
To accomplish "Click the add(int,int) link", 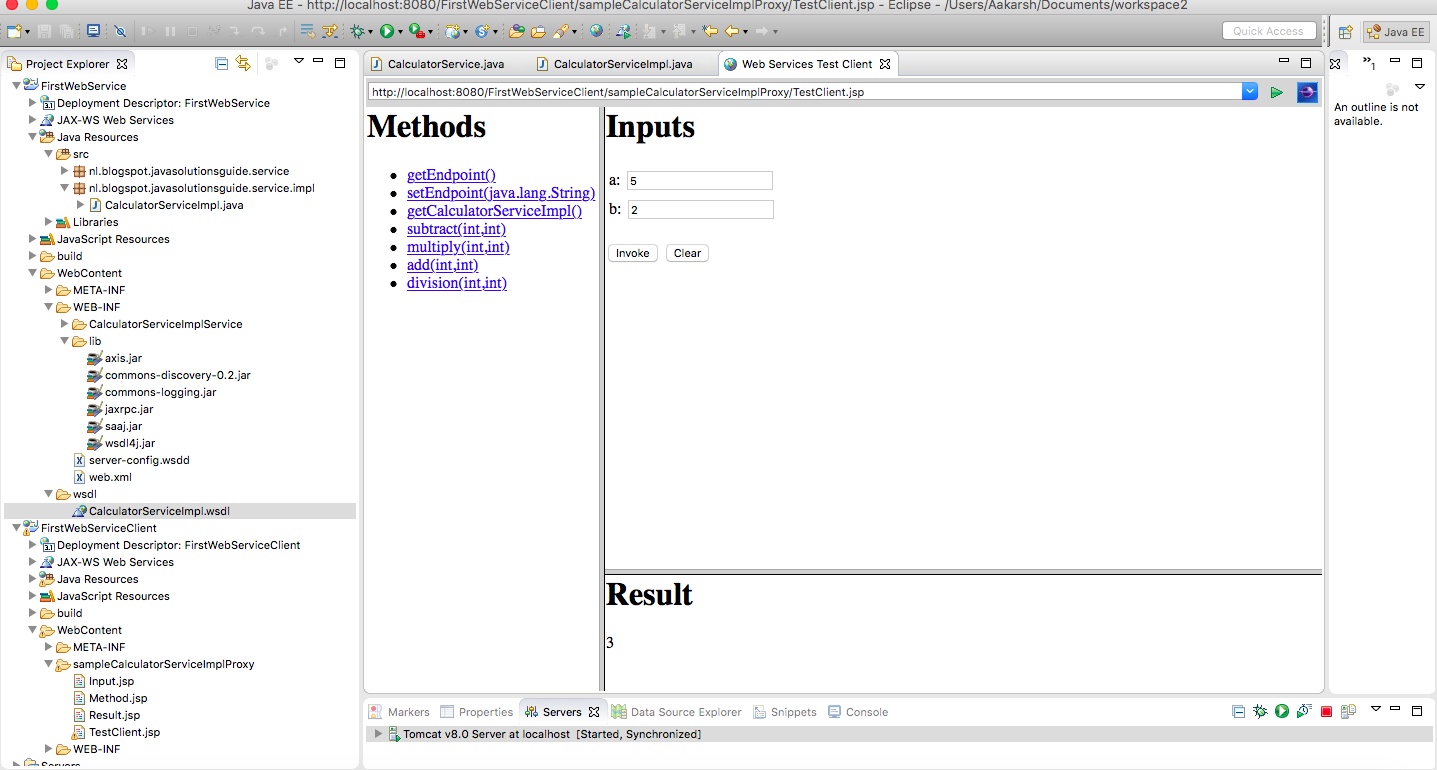I will coord(443,265).
